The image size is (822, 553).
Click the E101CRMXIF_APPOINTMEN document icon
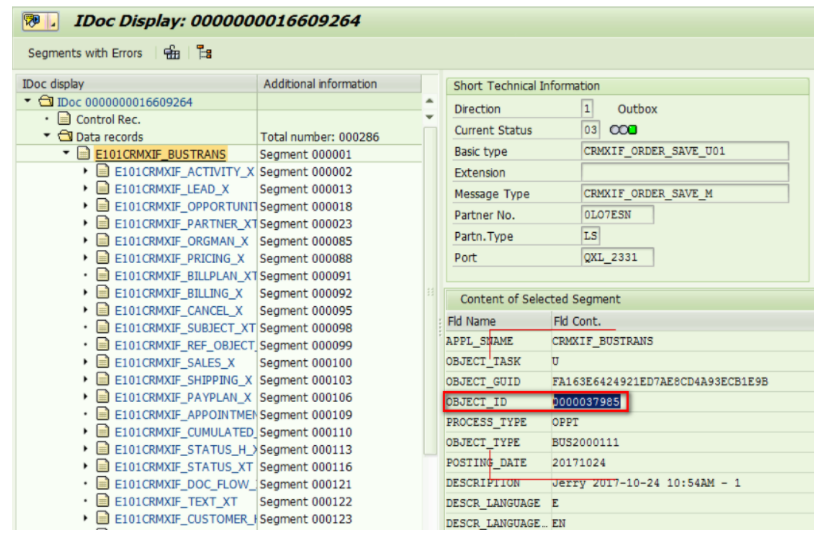[103, 414]
